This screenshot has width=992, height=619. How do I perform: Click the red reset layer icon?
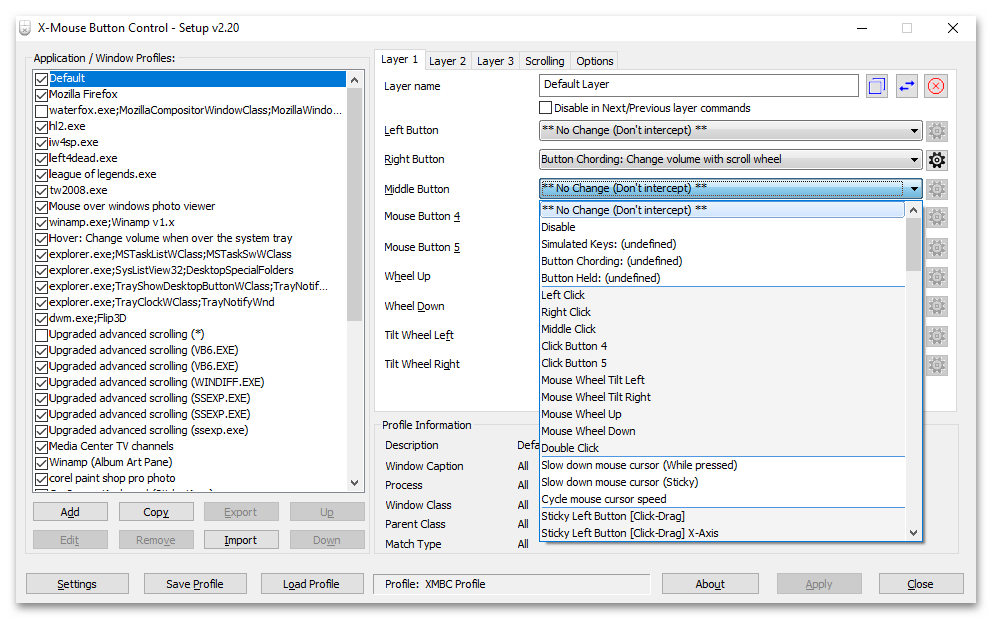point(936,86)
